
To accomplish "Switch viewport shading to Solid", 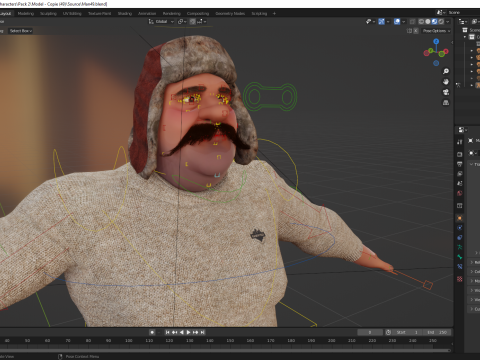I will [x=428, y=22].
